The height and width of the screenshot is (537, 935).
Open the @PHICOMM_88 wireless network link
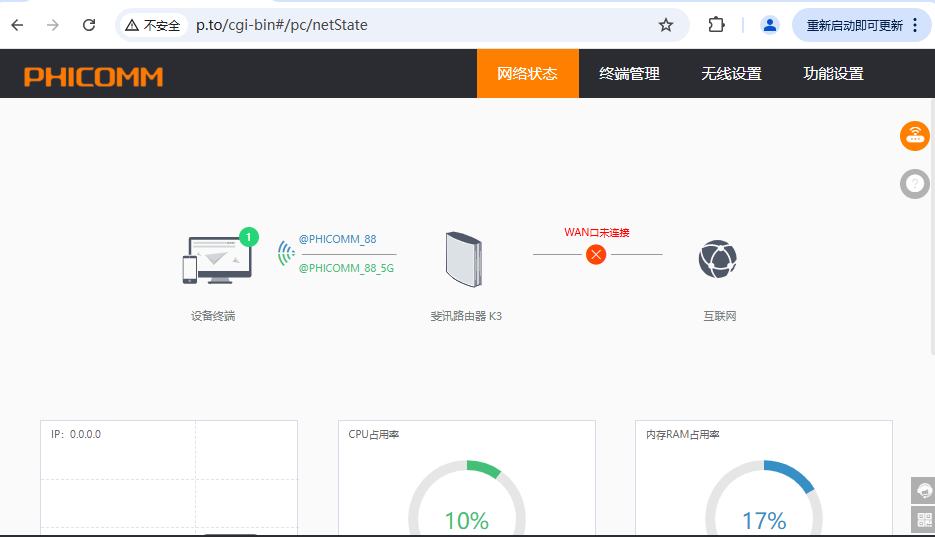[x=338, y=239]
